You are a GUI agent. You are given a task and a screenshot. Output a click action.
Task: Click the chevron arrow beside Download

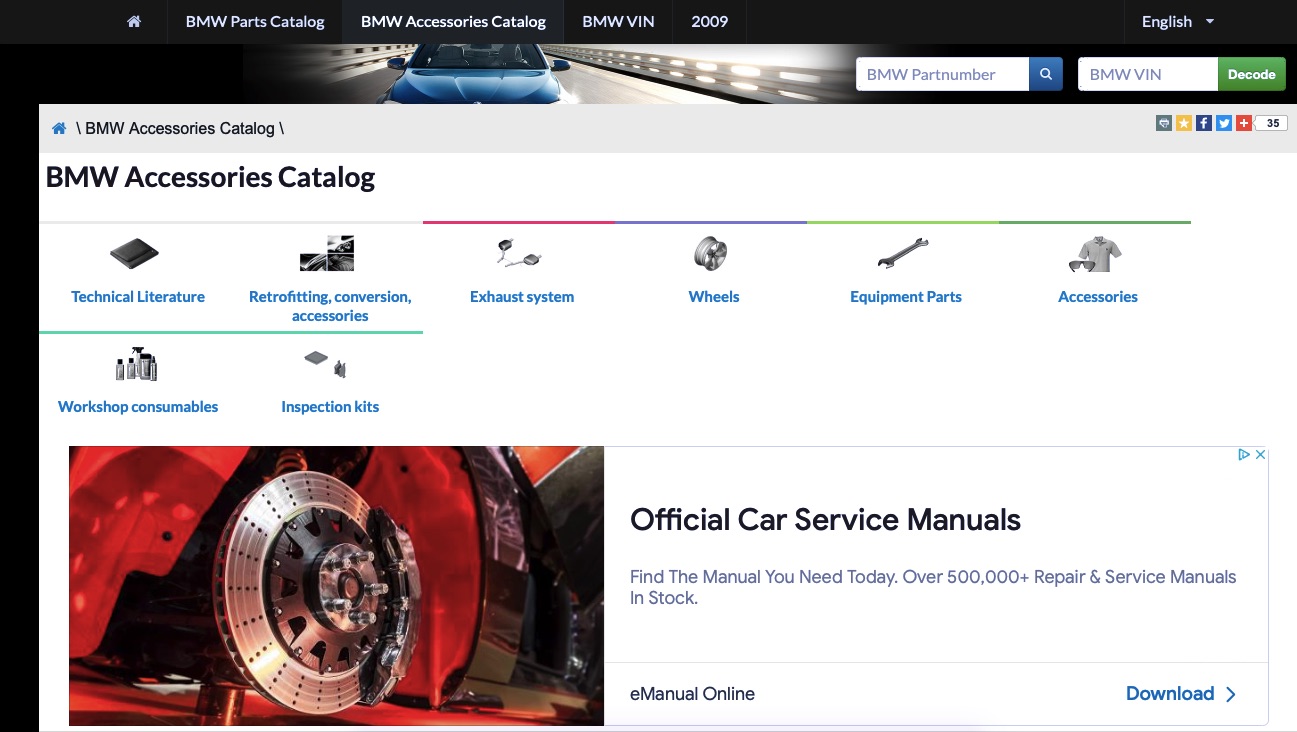click(1231, 694)
